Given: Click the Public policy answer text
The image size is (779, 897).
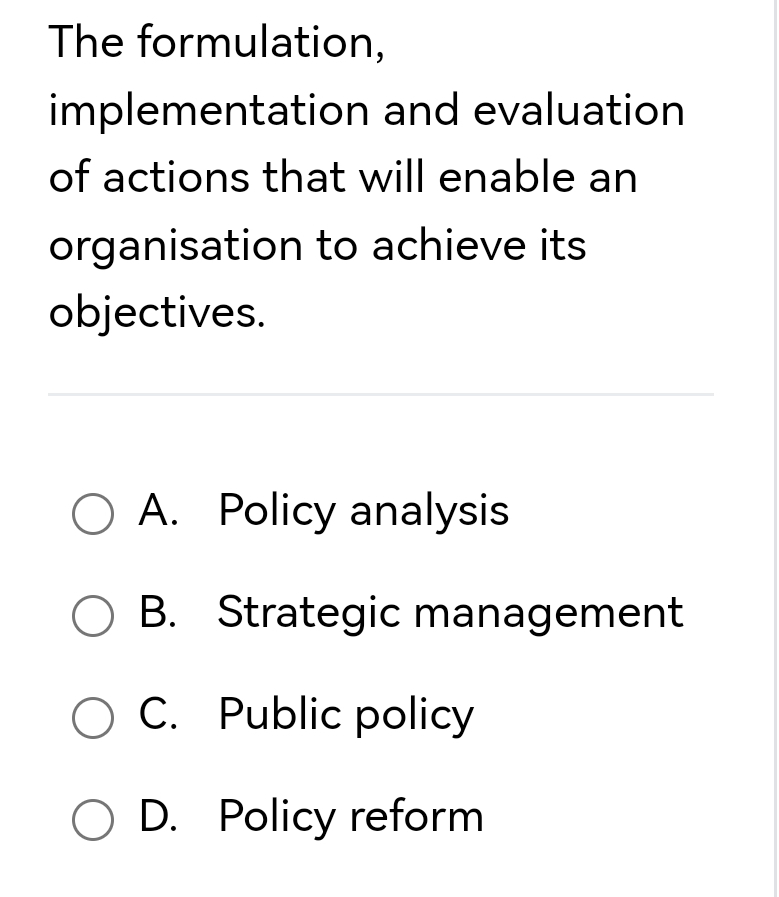Looking at the screenshot, I should point(345,715).
